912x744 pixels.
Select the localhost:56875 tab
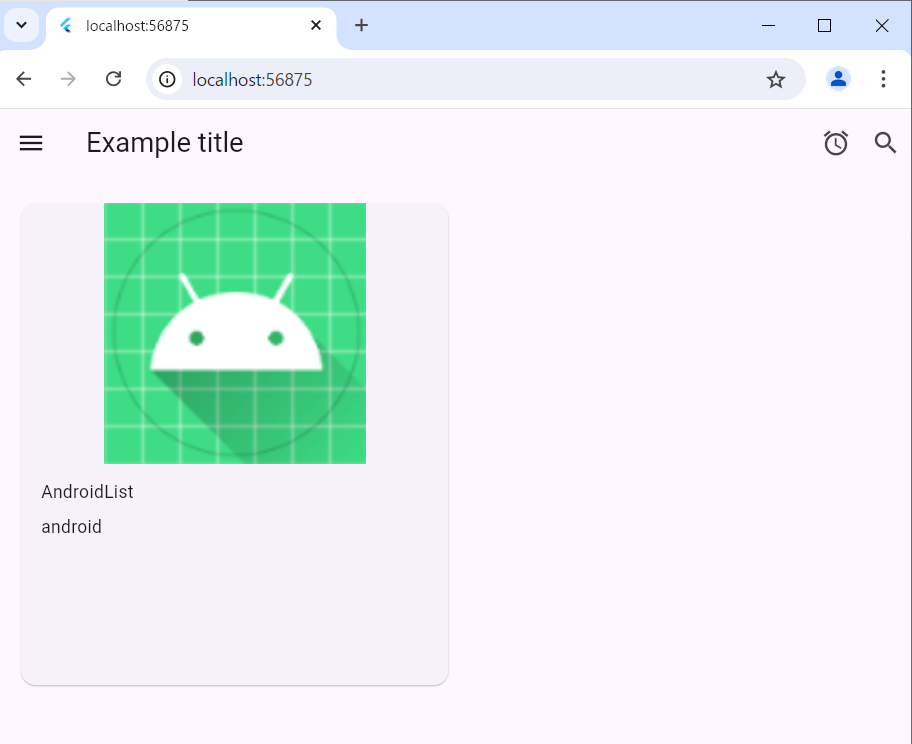(x=191, y=26)
